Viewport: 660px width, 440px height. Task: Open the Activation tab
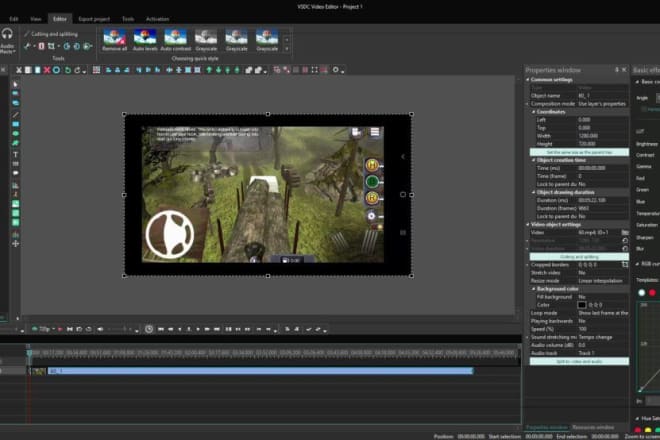[x=157, y=19]
